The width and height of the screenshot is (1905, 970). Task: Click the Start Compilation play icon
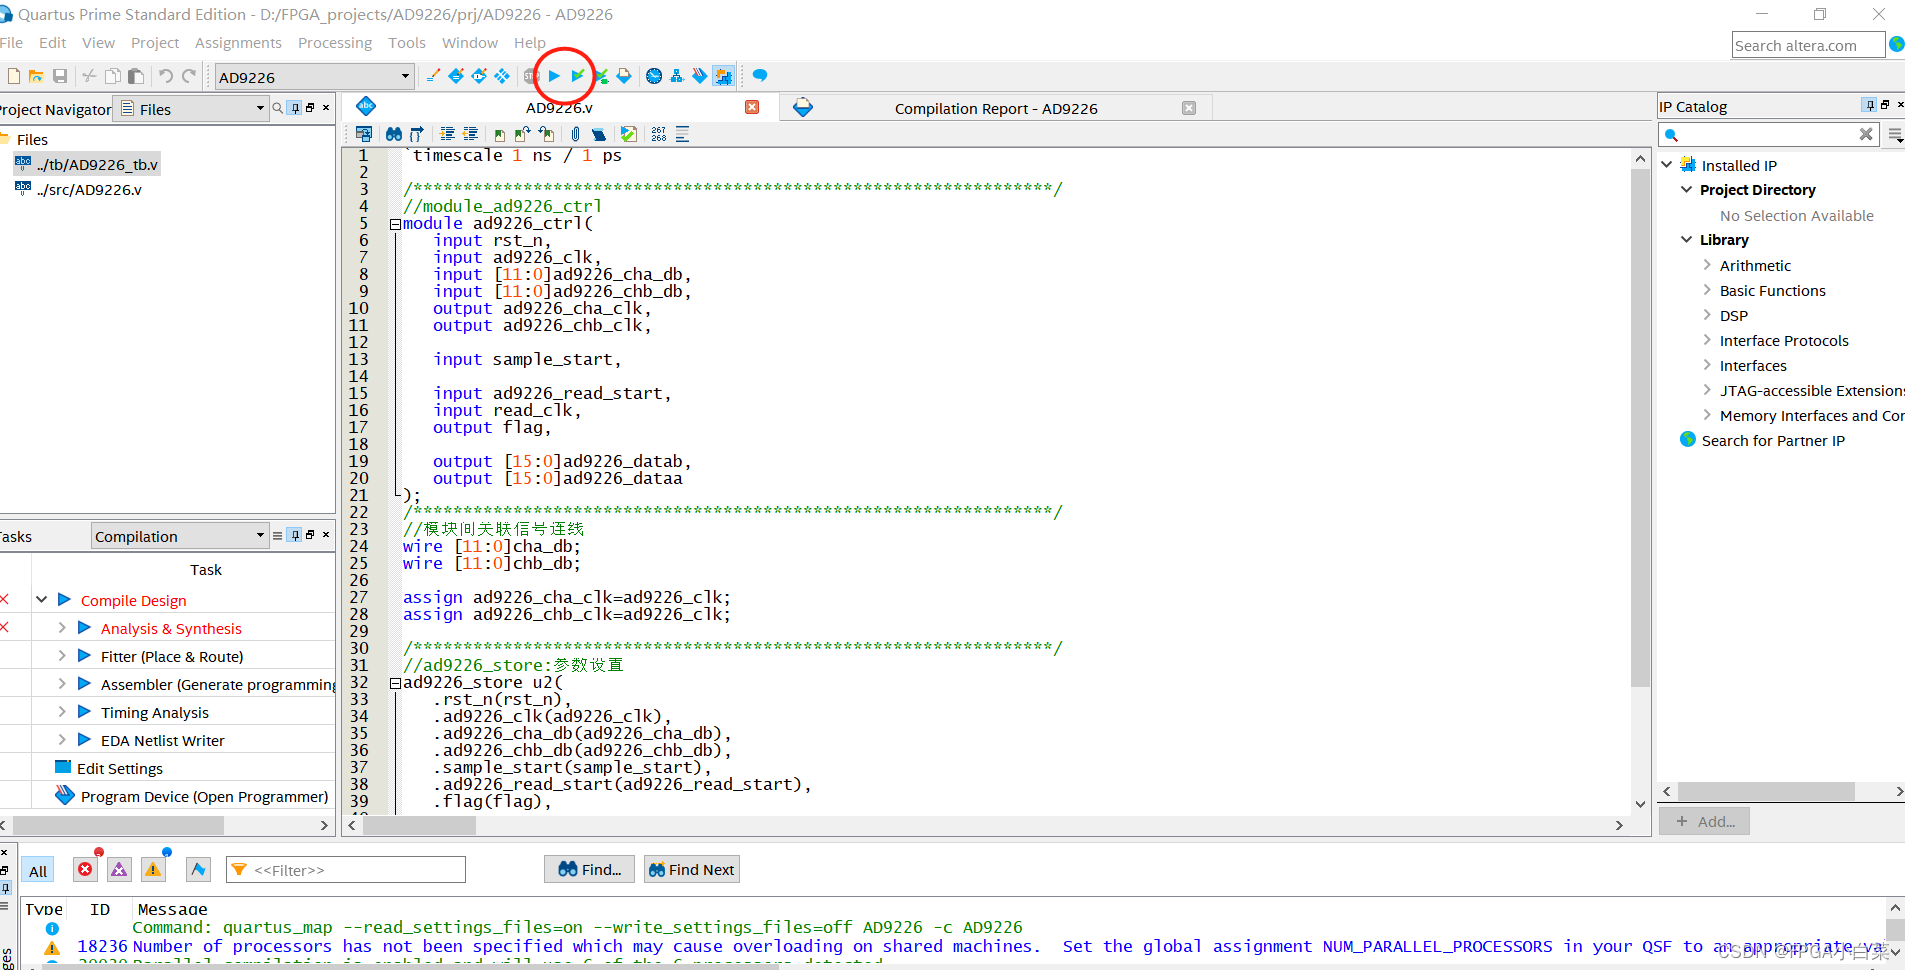click(x=554, y=76)
